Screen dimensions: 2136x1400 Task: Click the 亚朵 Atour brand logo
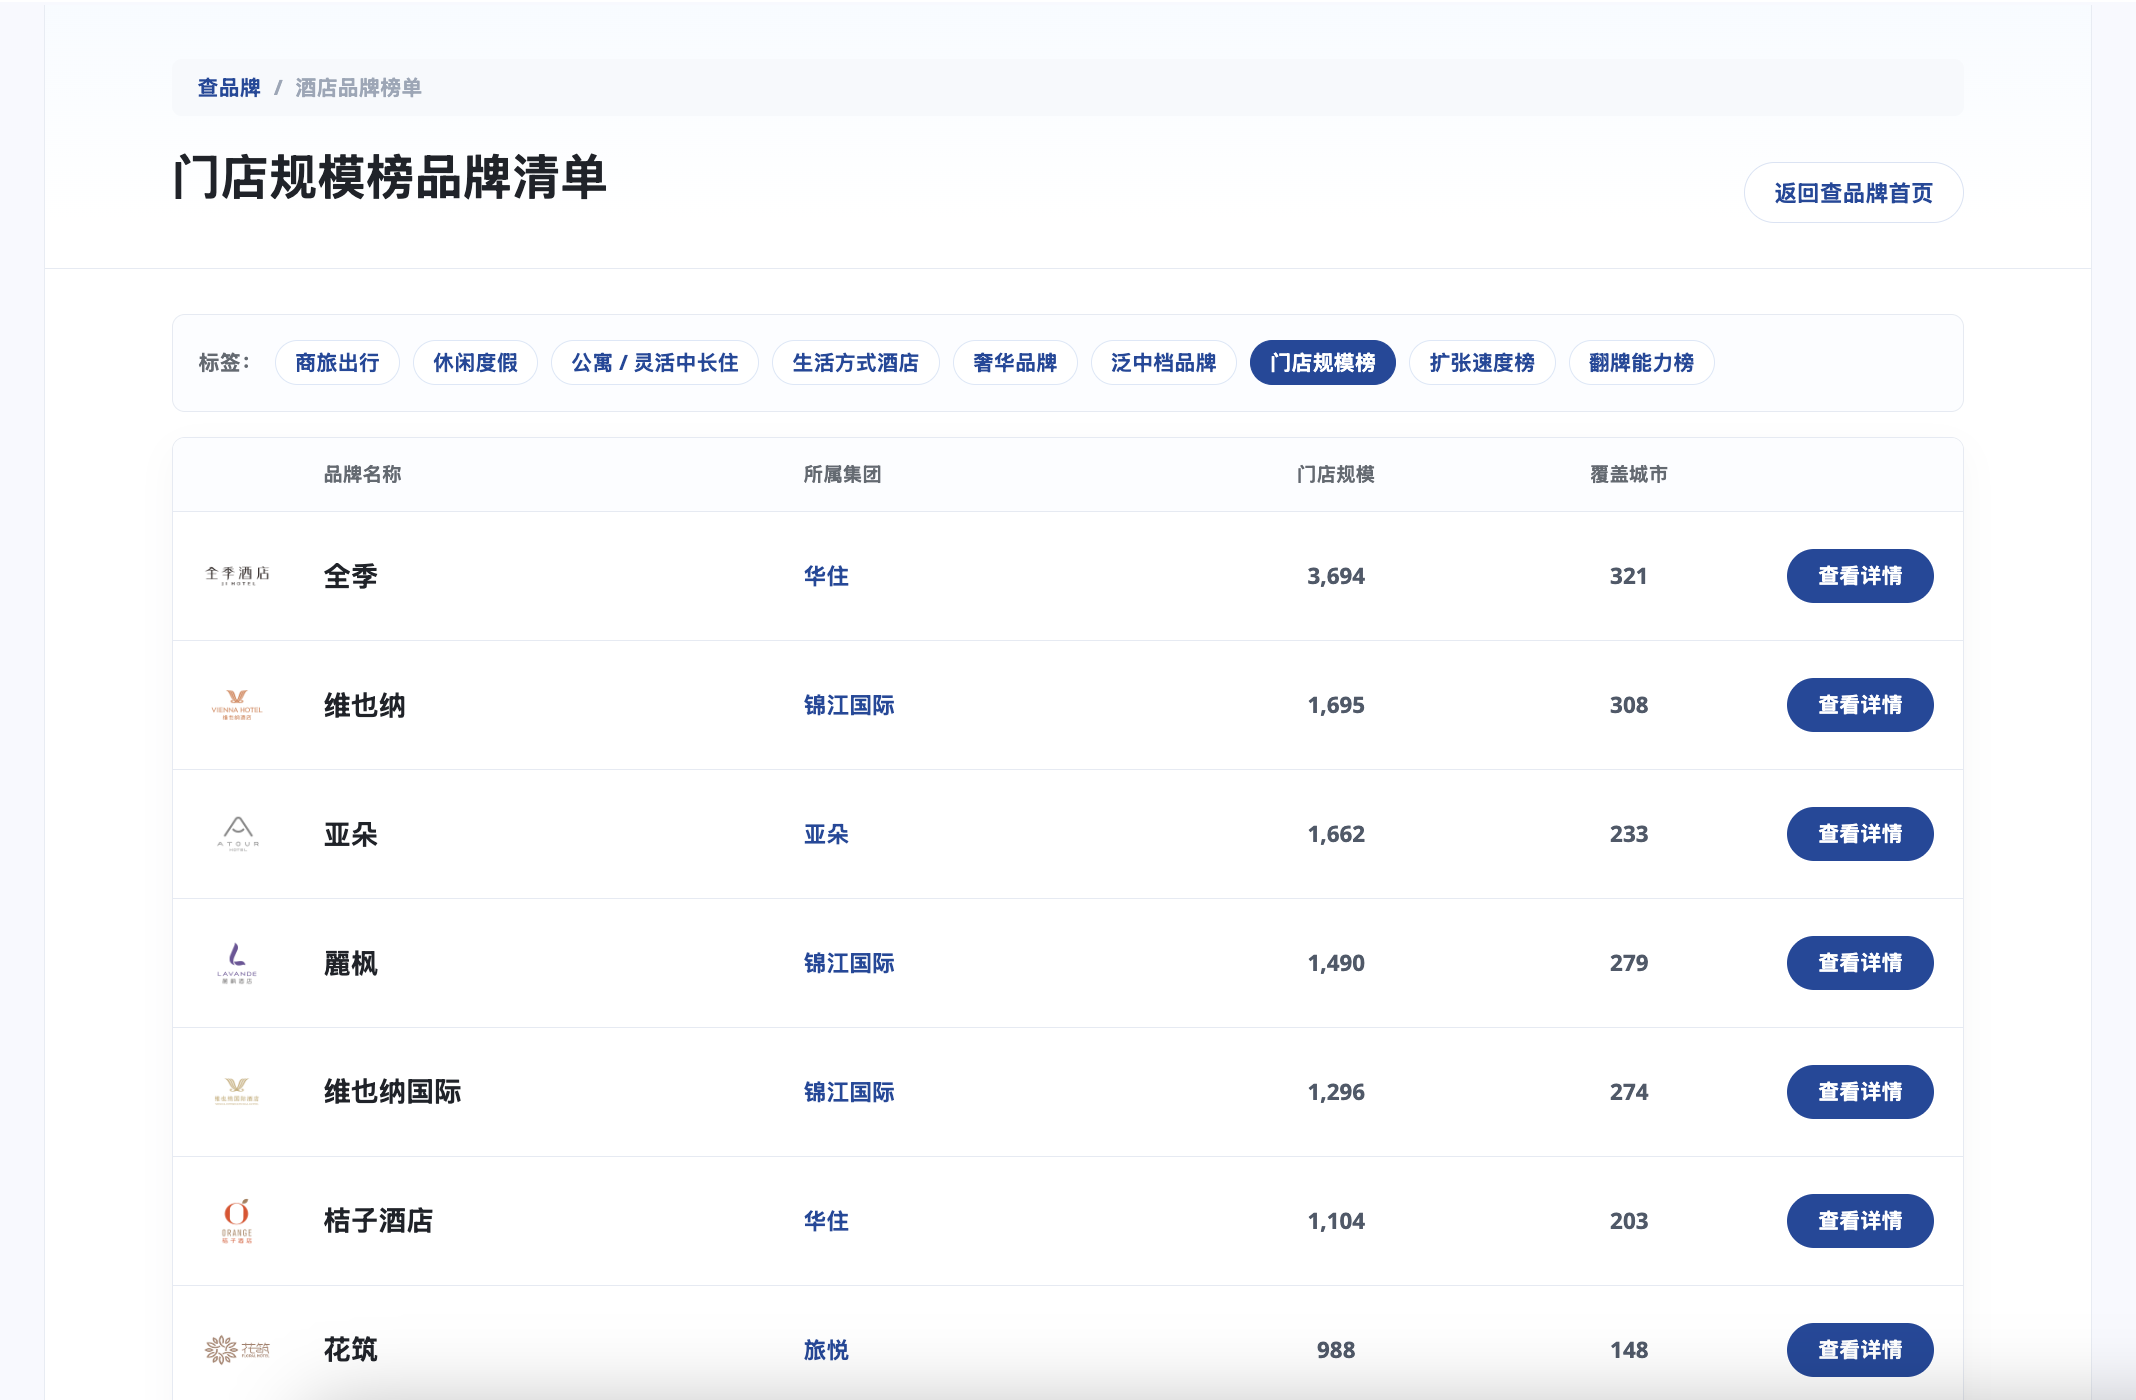point(238,834)
